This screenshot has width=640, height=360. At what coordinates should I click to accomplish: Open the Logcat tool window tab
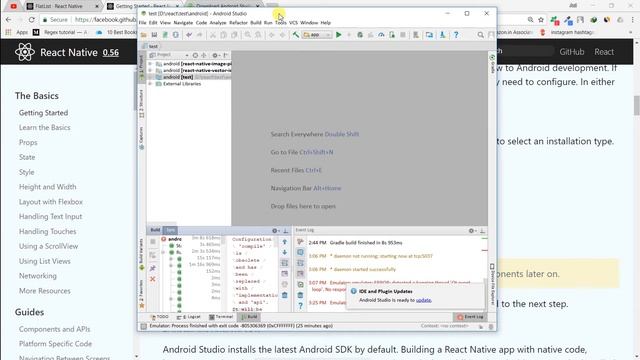(x=189, y=317)
